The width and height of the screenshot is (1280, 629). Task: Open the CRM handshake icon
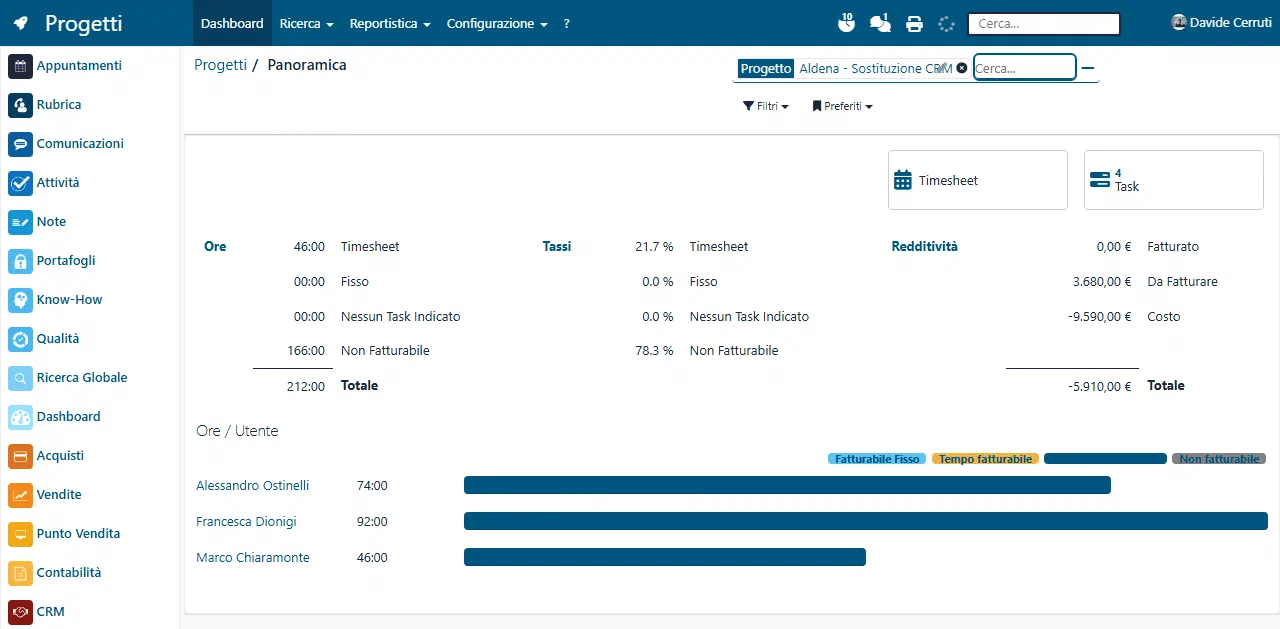pos(21,612)
